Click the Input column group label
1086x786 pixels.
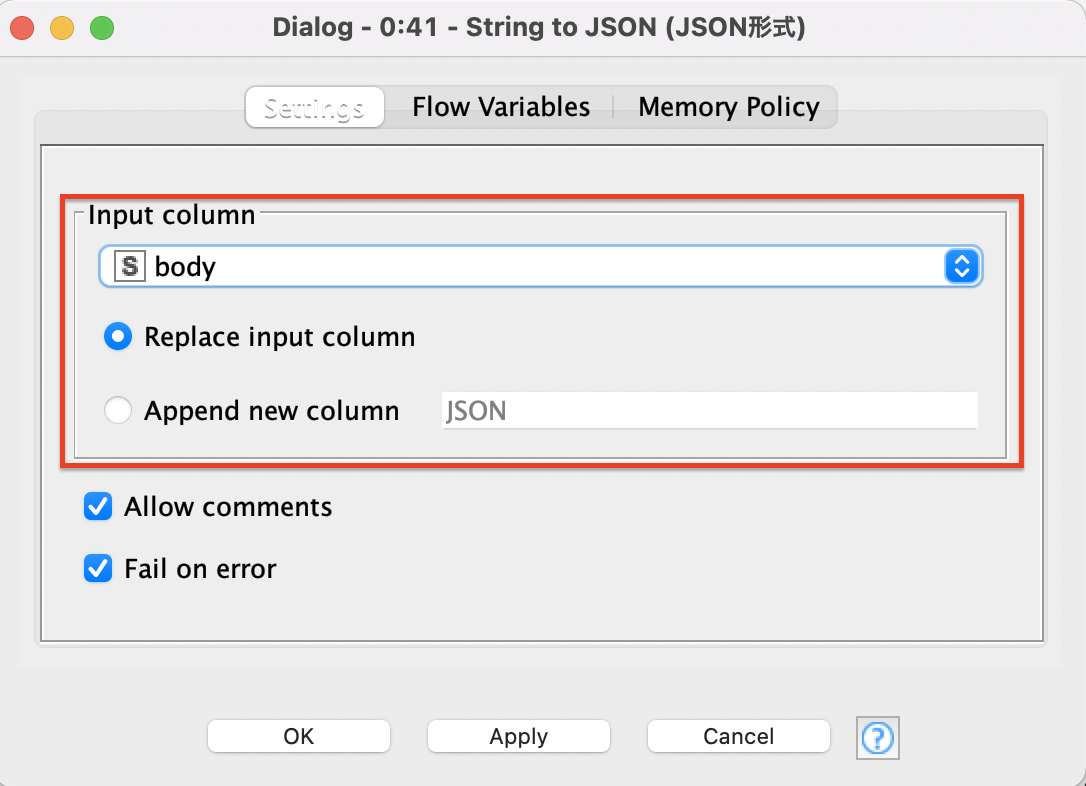(172, 215)
